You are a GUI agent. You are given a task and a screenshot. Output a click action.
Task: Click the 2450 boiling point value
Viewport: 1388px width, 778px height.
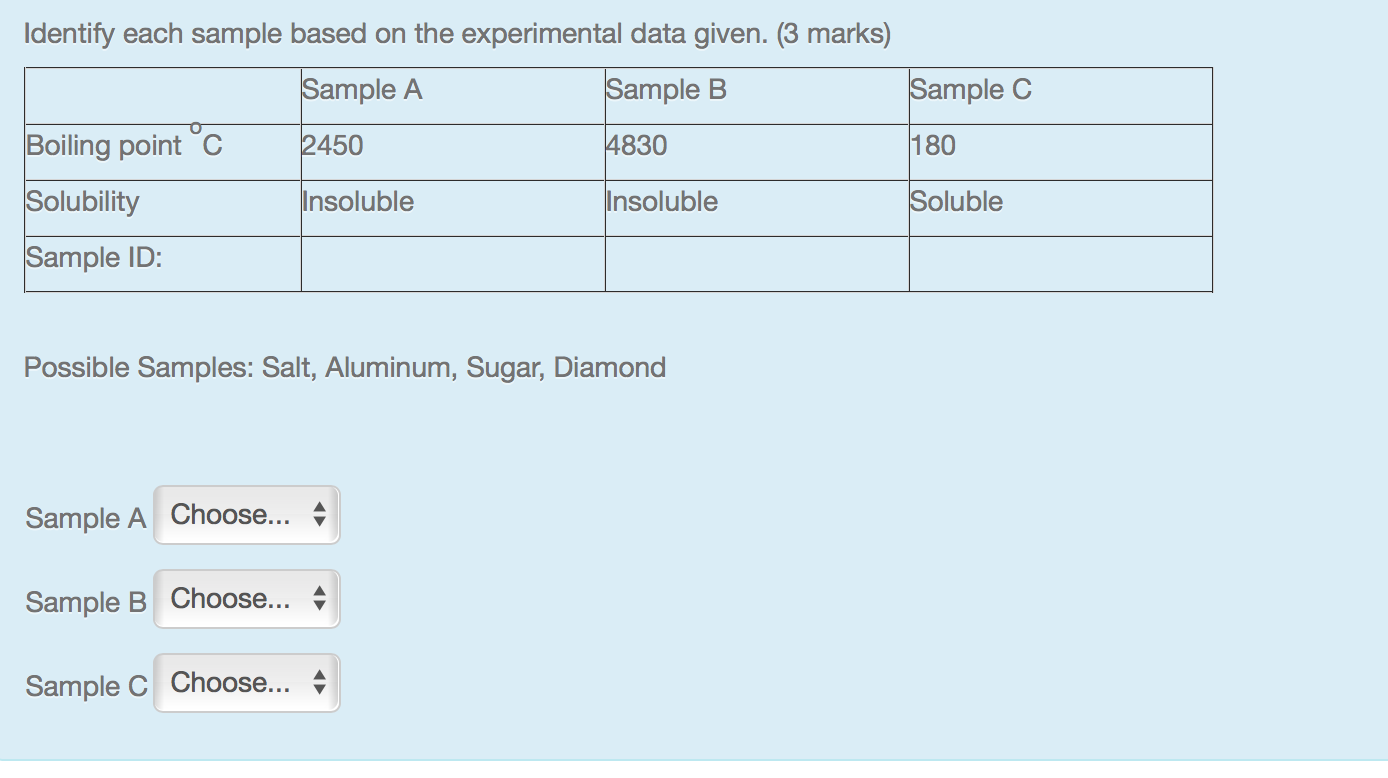(x=333, y=146)
